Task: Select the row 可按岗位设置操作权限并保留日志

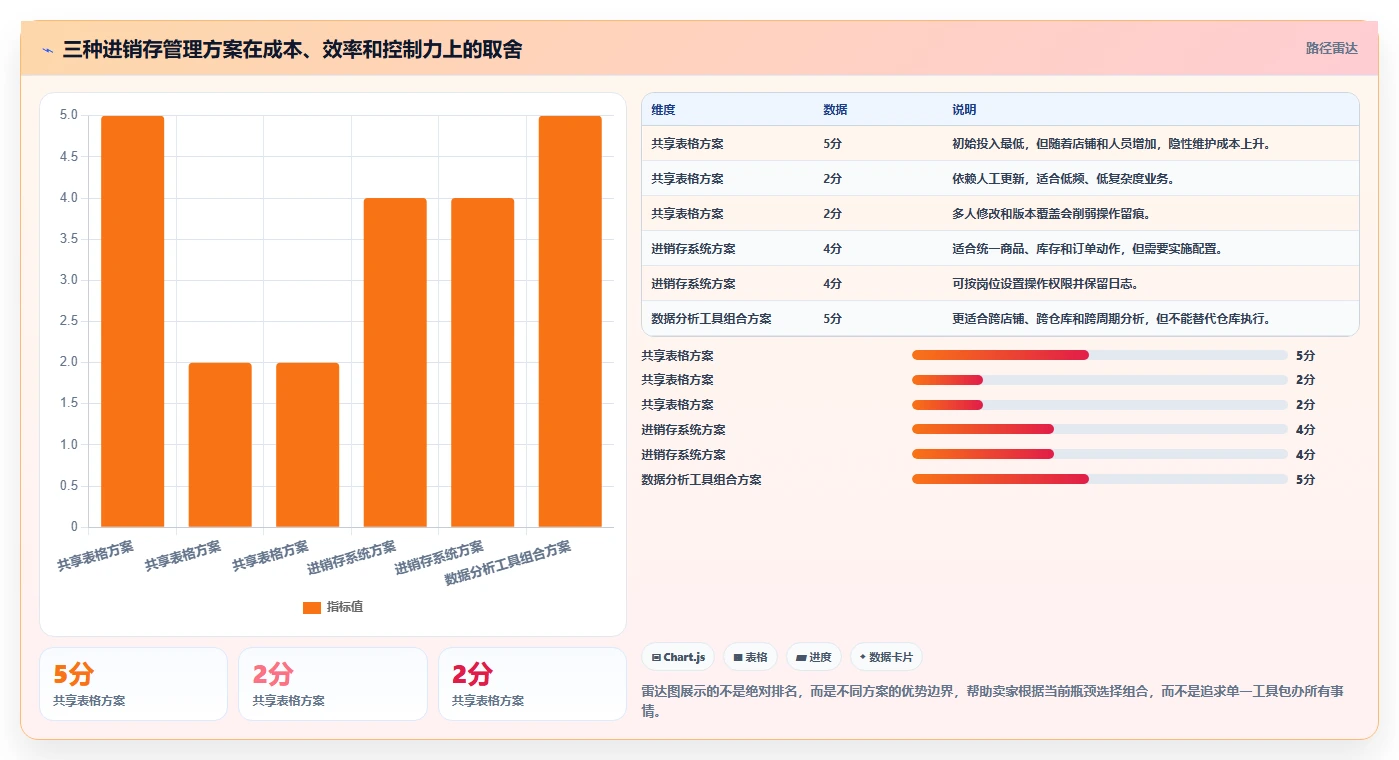Action: [x=1000, y=284]
